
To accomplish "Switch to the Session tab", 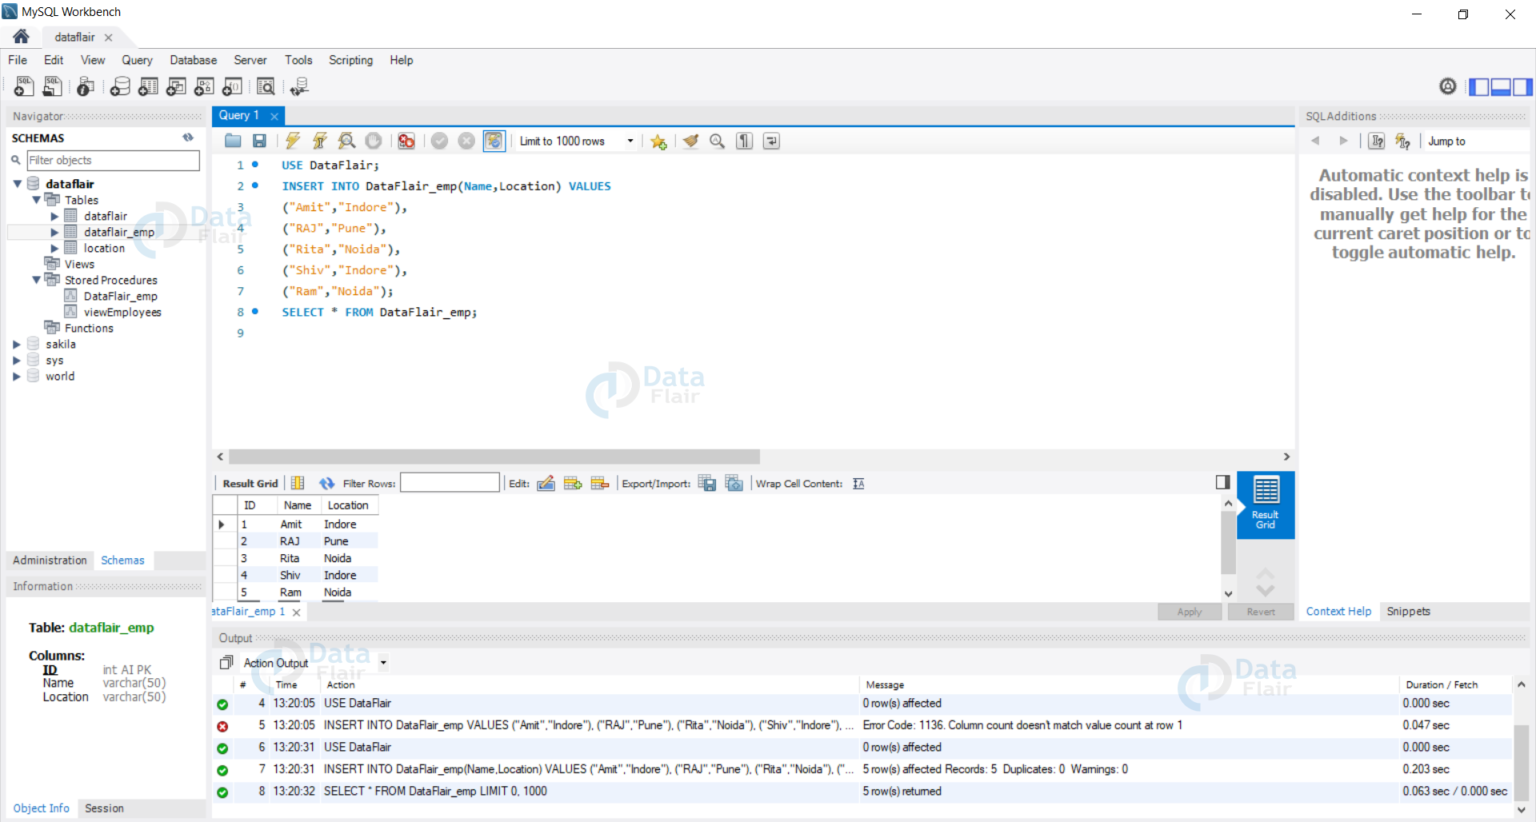I will click(104, 808).
